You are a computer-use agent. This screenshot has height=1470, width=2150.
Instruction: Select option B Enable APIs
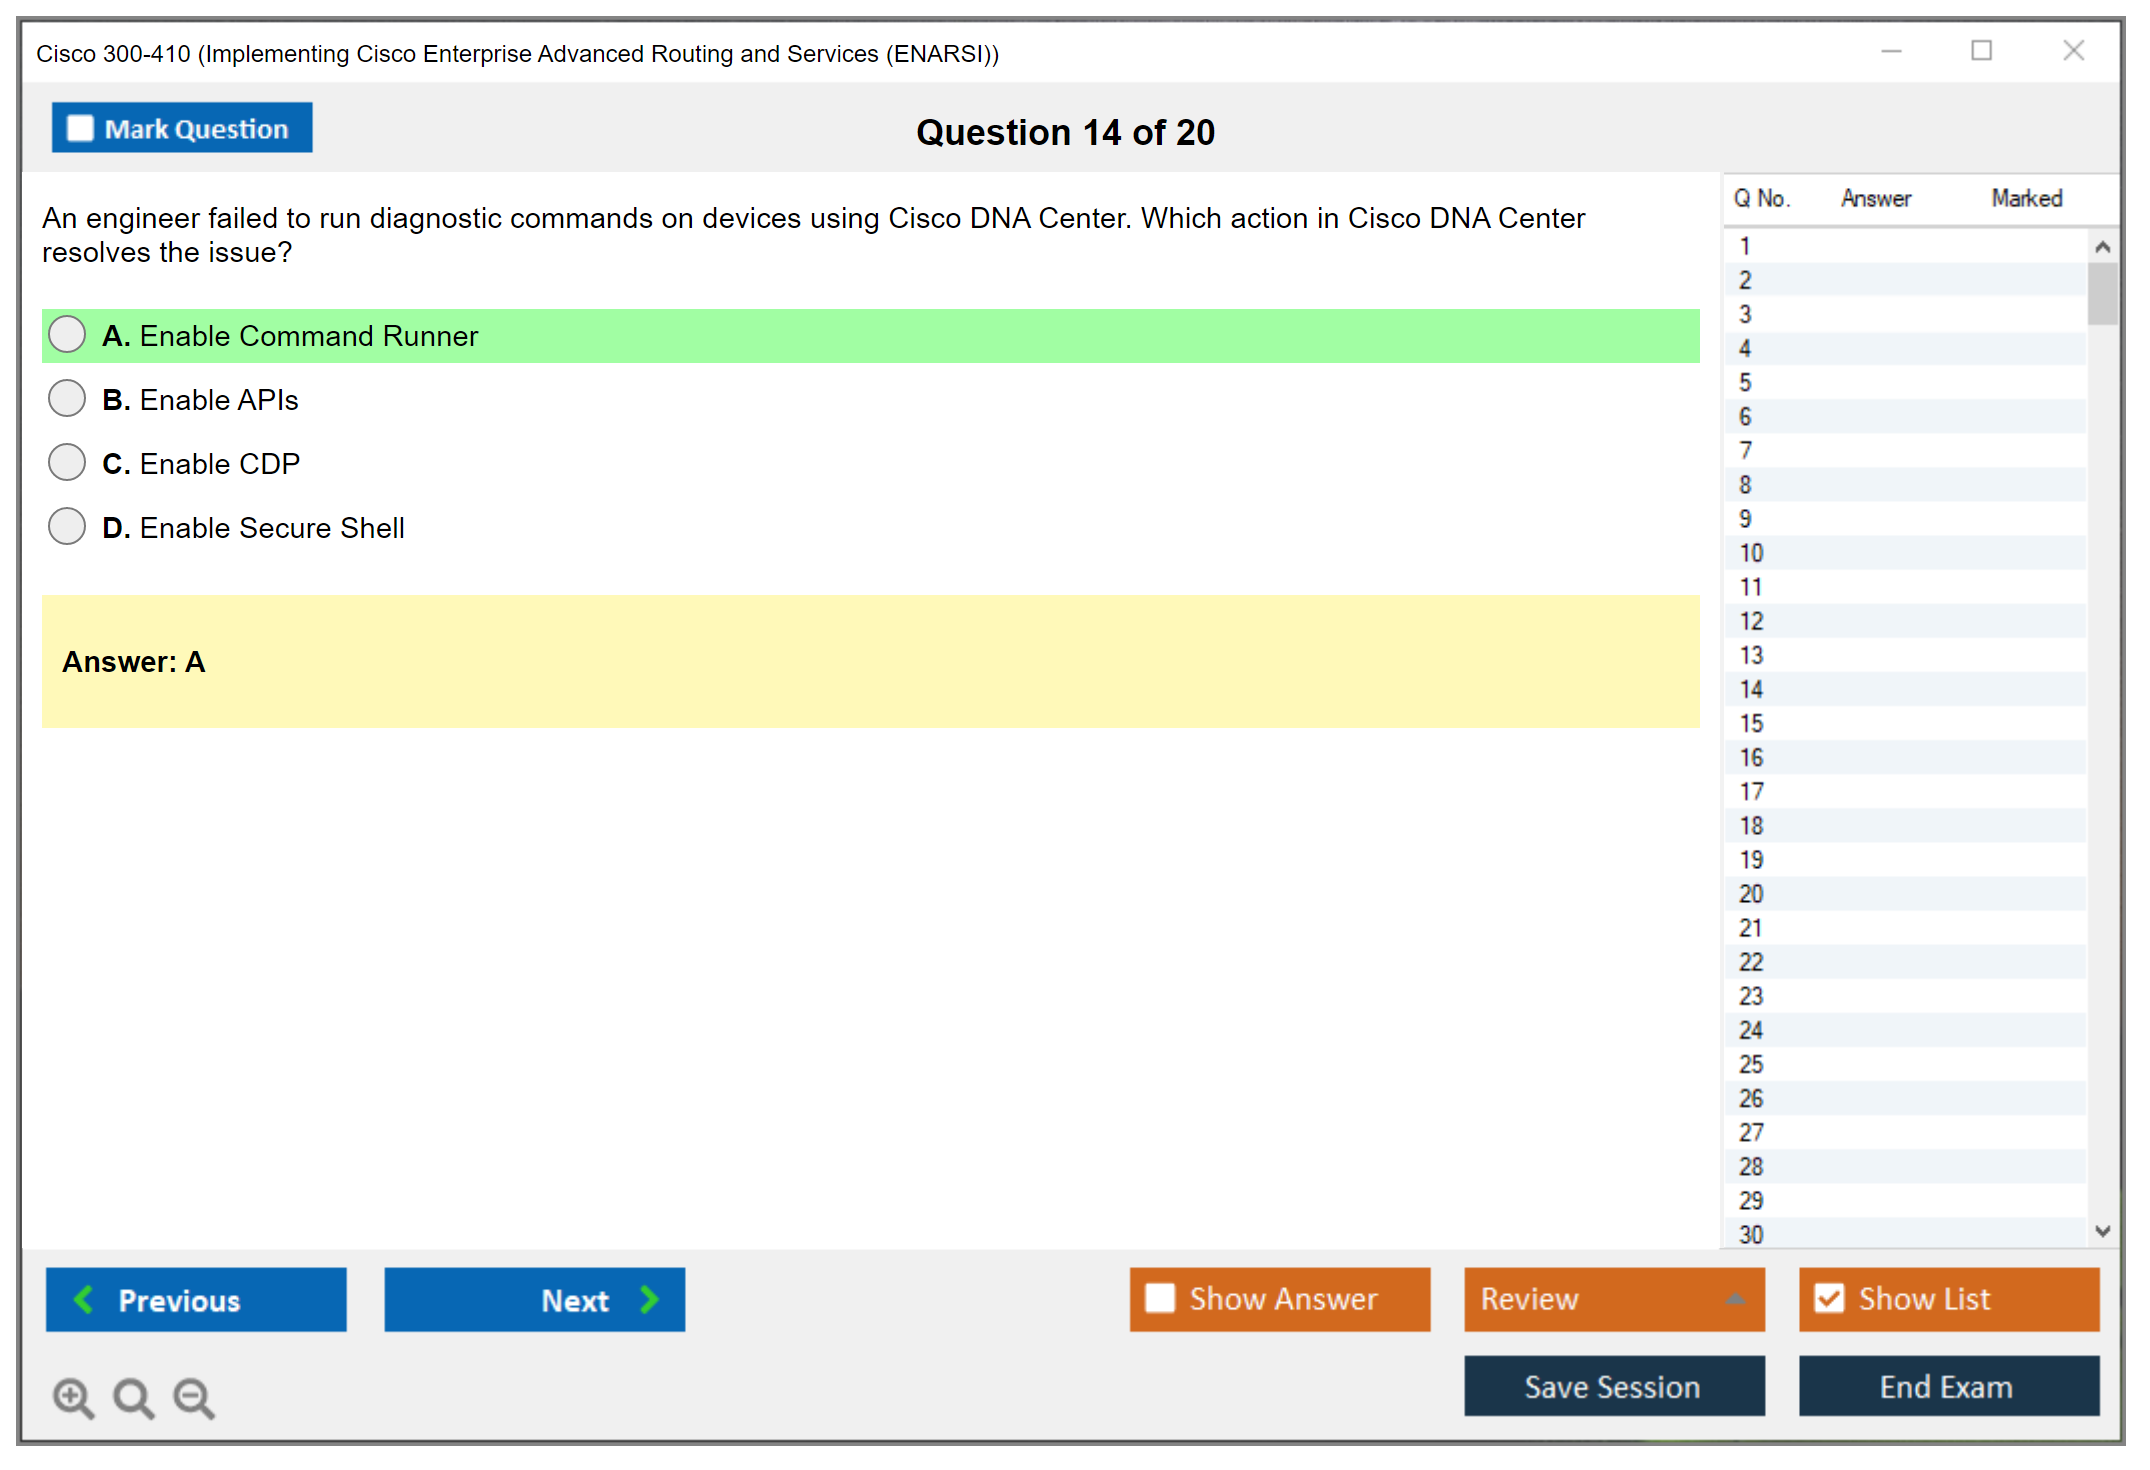tap(67, 399)
